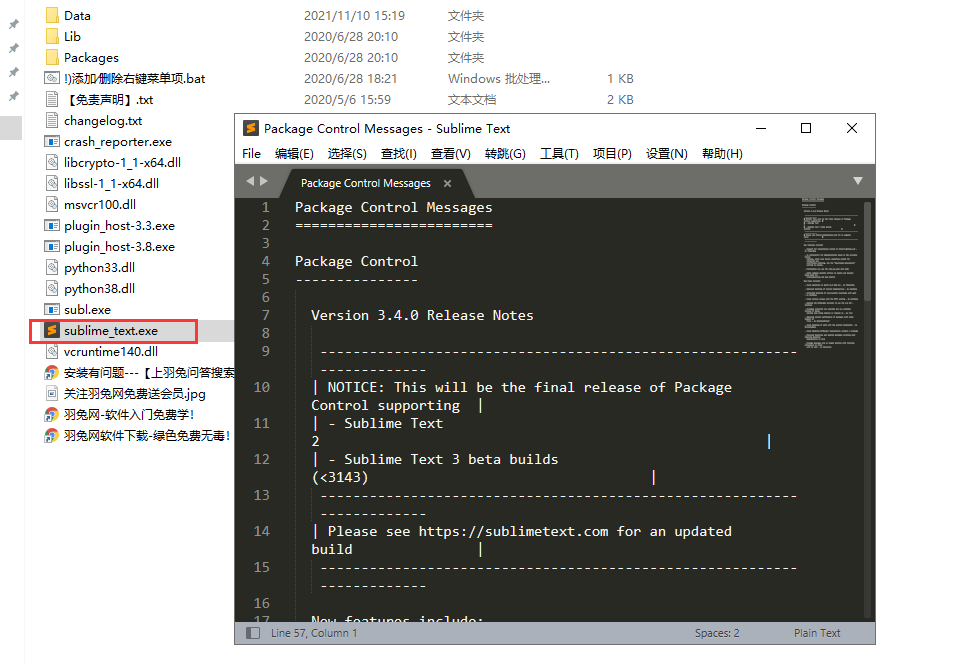962x665 pixels.
Task: Open the Plain Text syntax selector
Action: tap(817, 632)
